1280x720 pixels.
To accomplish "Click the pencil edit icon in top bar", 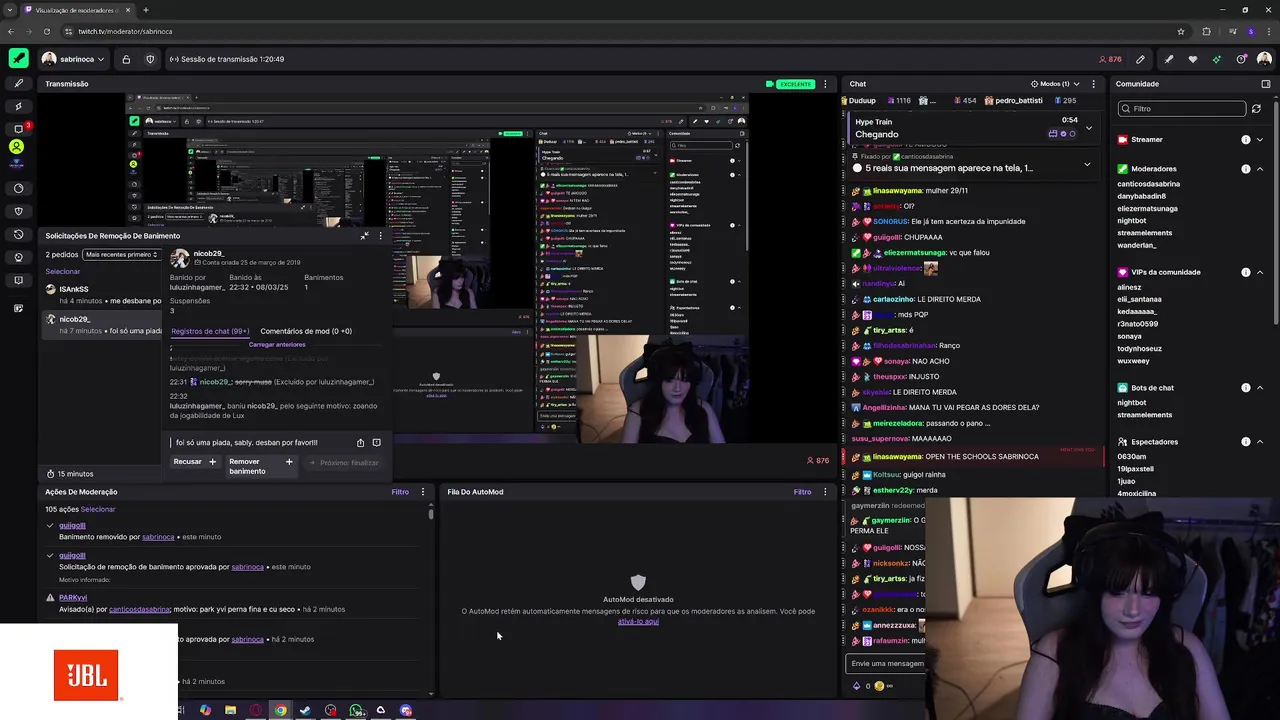I will [1140, 59].
